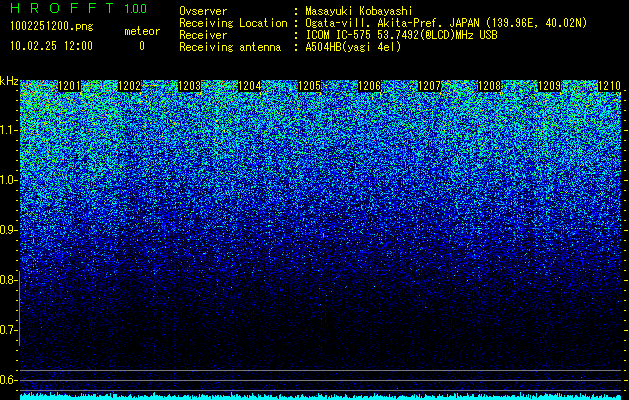Click the 0.9 frequency axis label

tap(8, 230)
